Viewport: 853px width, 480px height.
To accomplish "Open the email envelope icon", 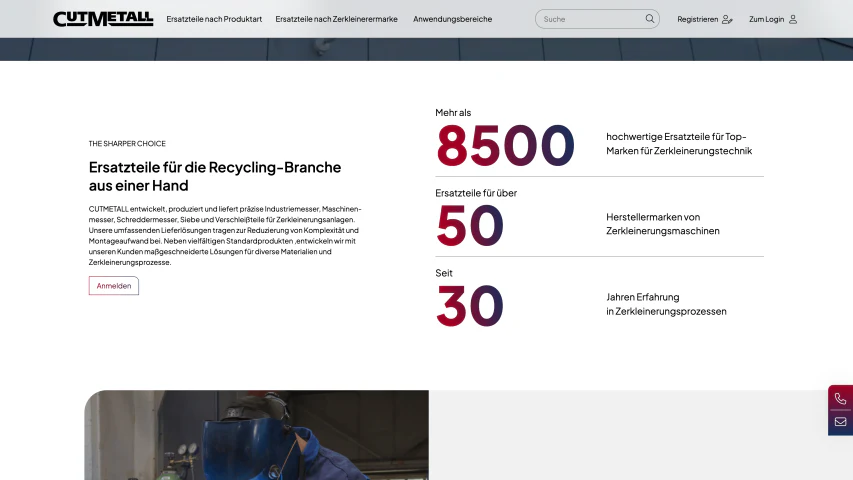I will [x=840, y=422].
